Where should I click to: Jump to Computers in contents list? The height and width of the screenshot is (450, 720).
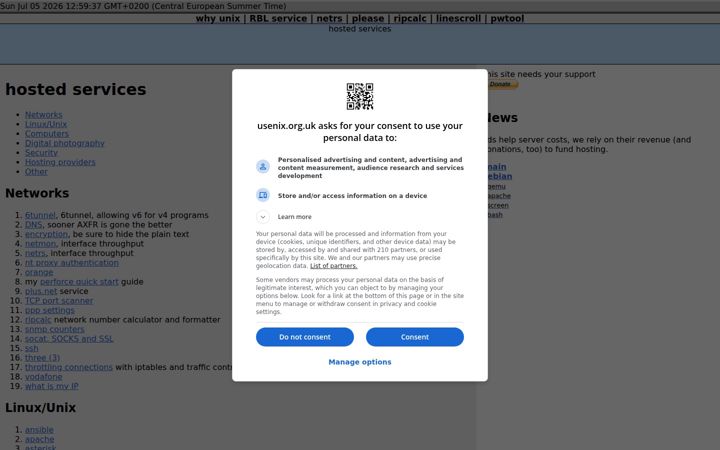pos(47,134)
